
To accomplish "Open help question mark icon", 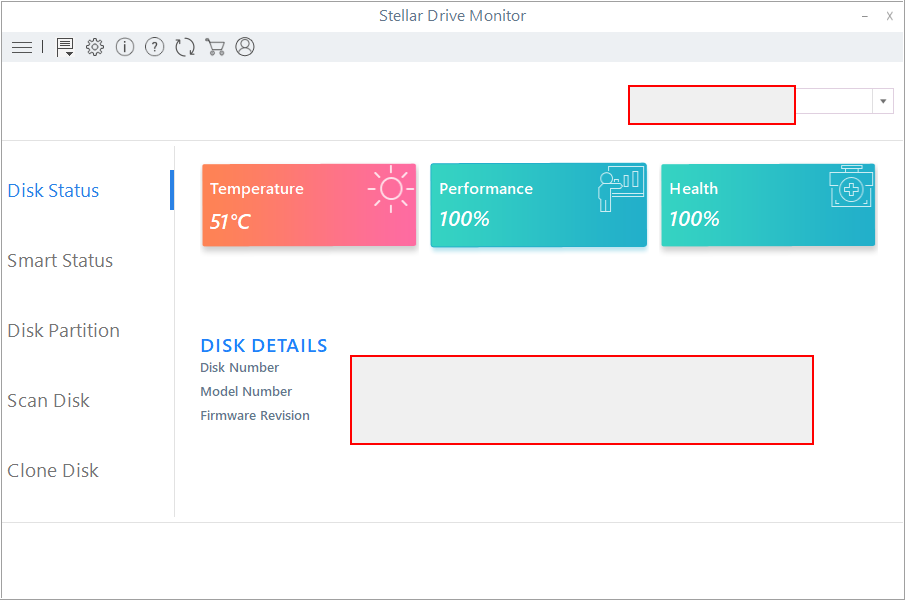I will (155, 47).
